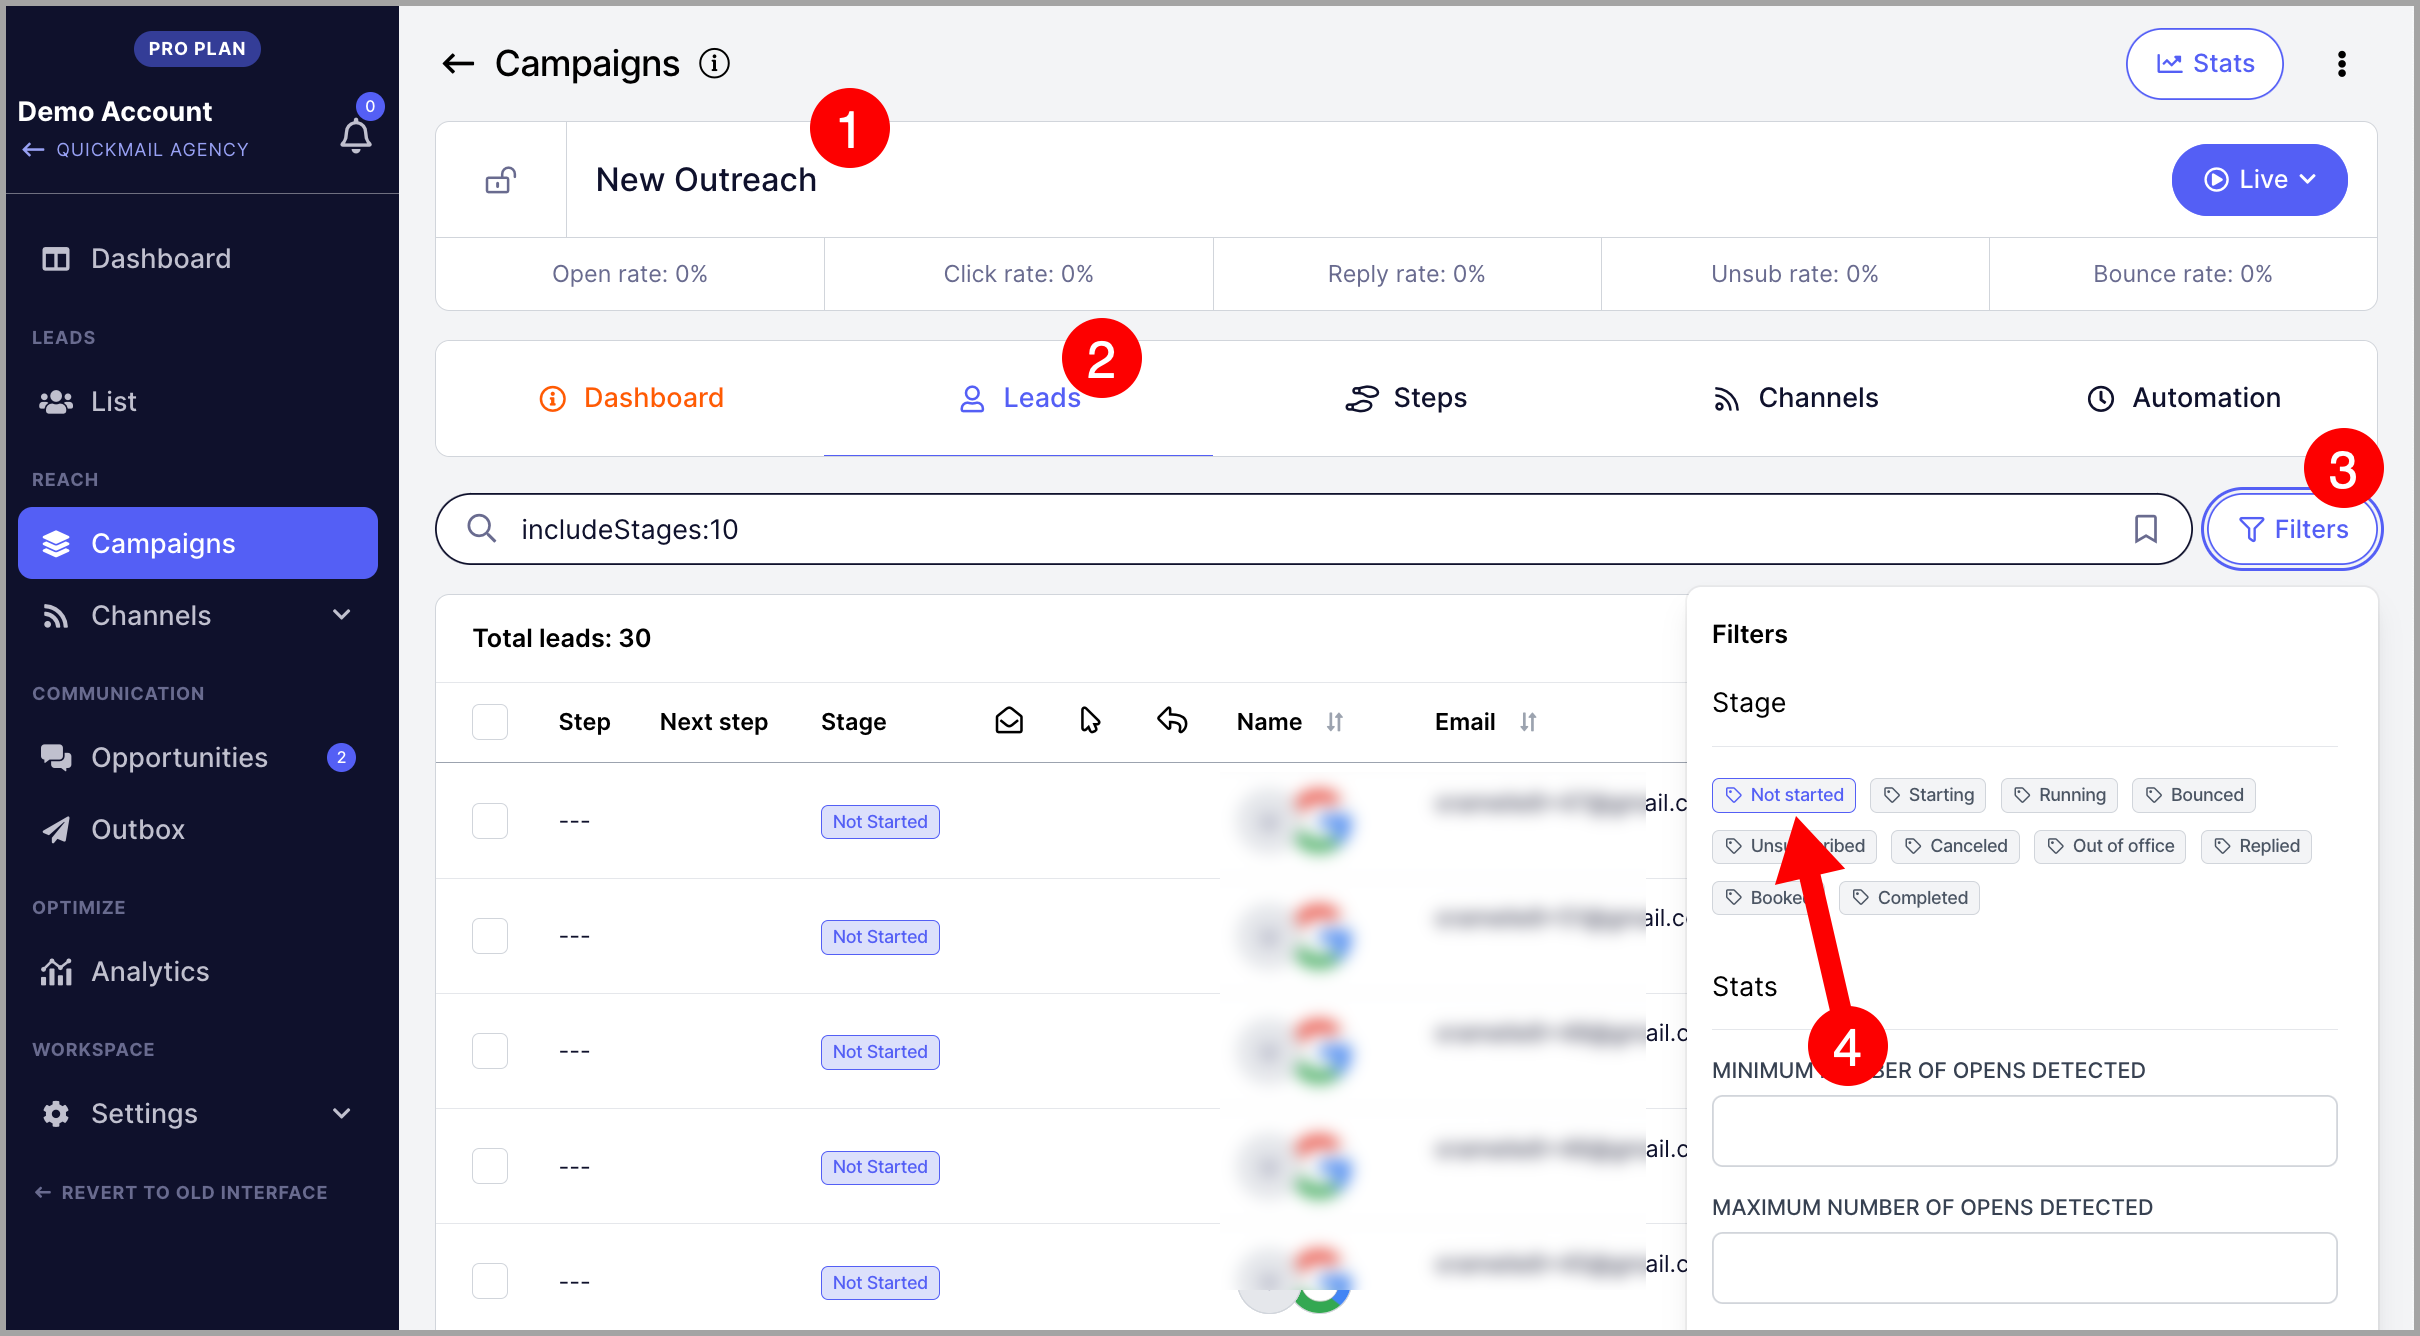2420x1336 pixels.
Task: Toggle the Replied stage filter
Action: point(2256,846)
